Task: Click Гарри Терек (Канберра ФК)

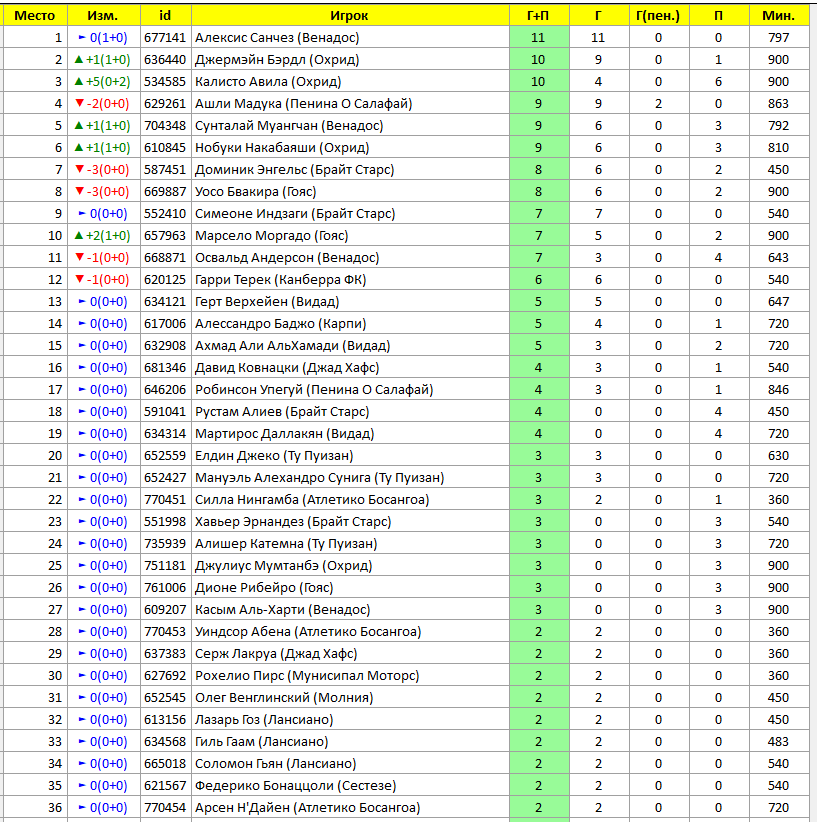Action: point(350,280)
